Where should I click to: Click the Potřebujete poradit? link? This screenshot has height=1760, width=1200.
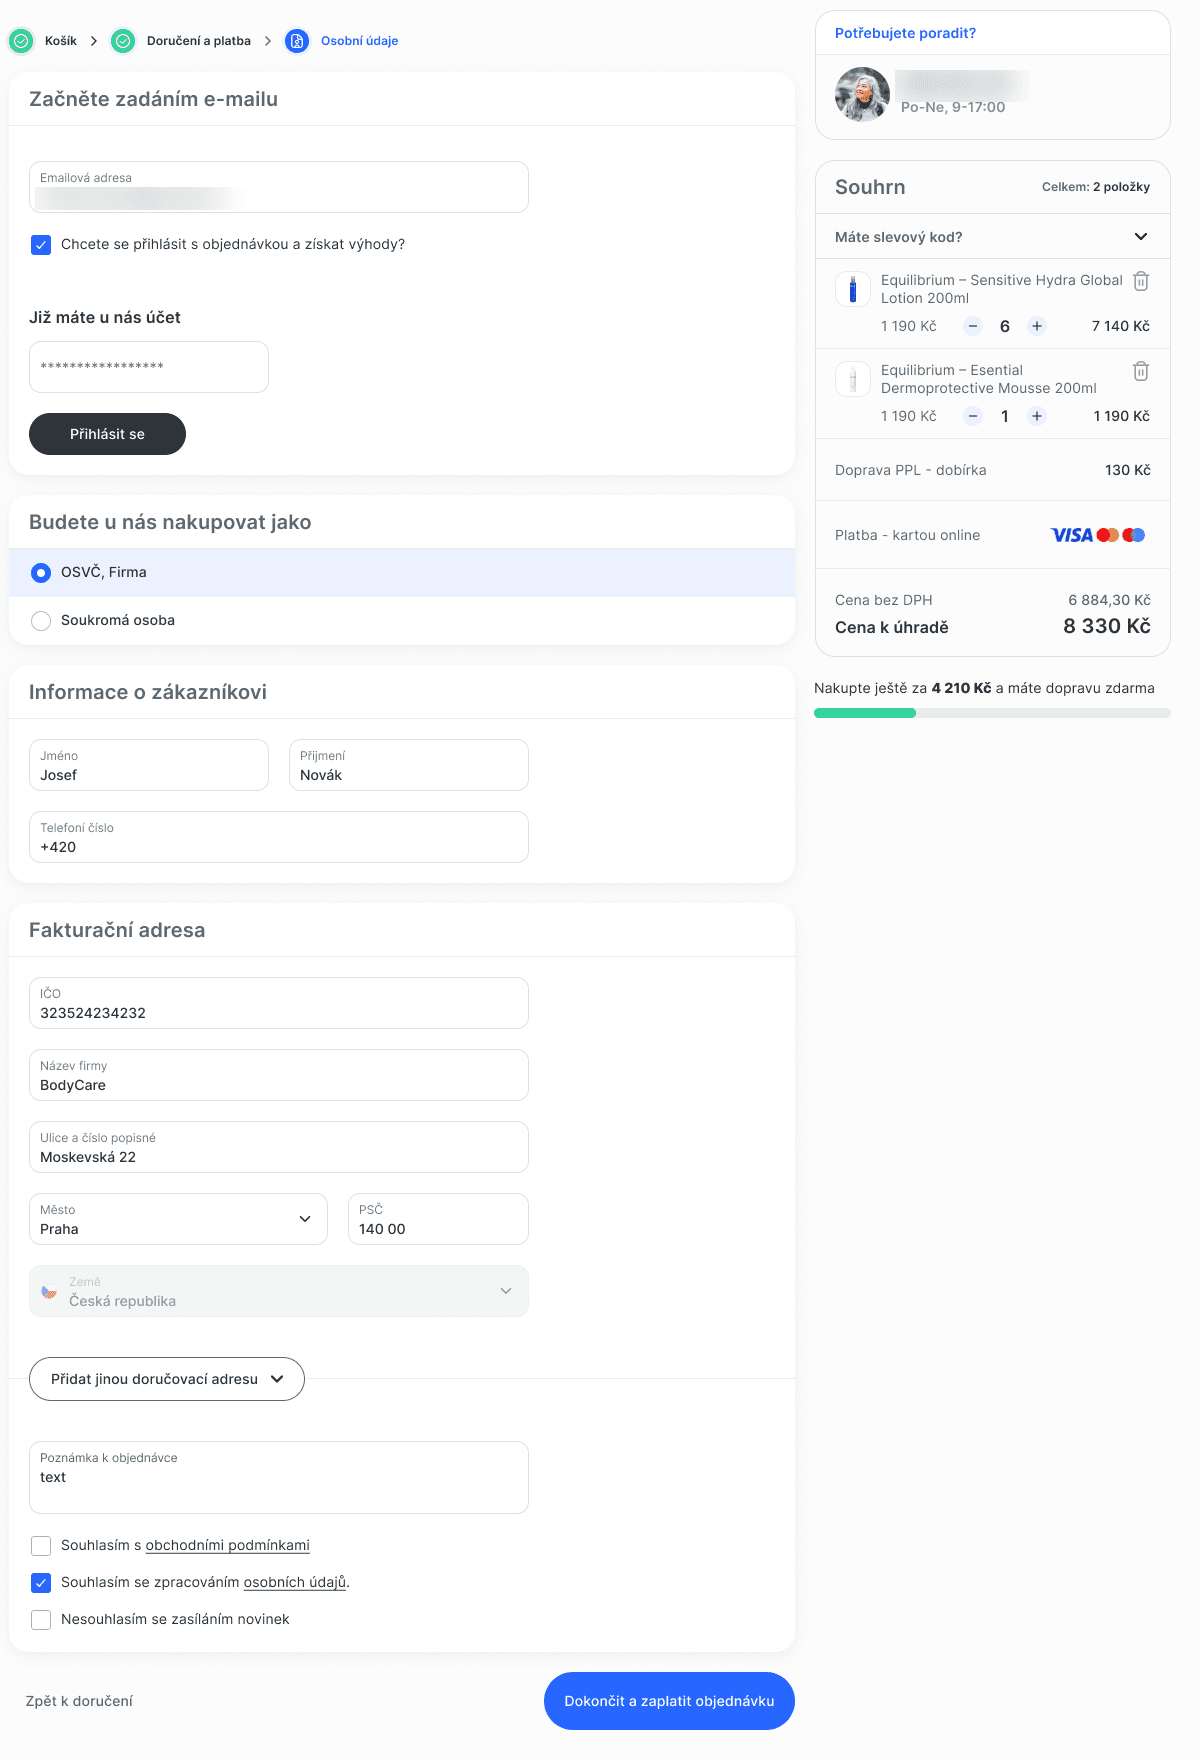(x=905, y=33)
